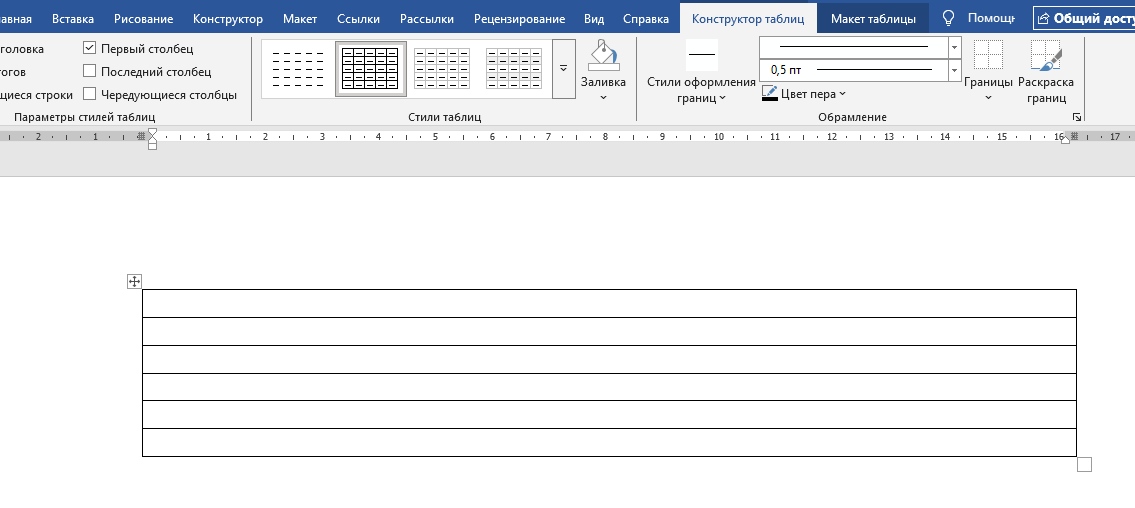Open the Вставка ribbon tab
This screenshot has height=508, width=1135.
point(73,19)
